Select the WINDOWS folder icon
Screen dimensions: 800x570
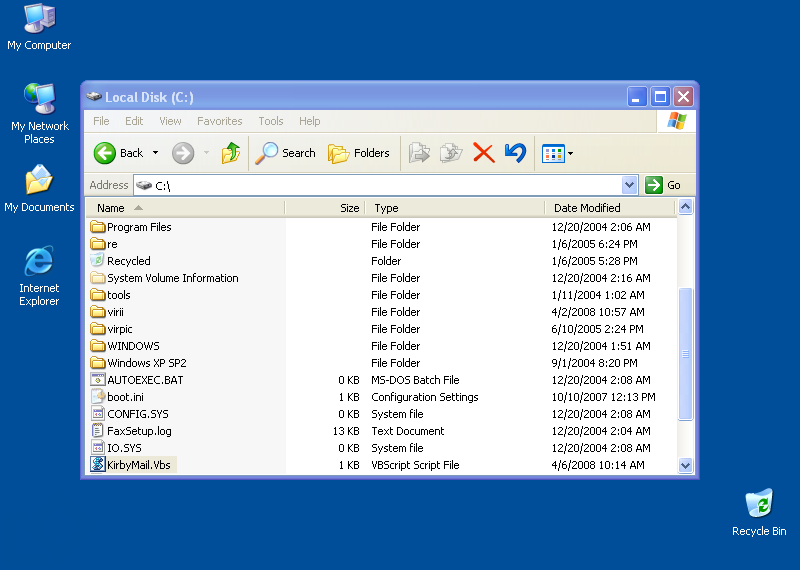click(97, 346)
